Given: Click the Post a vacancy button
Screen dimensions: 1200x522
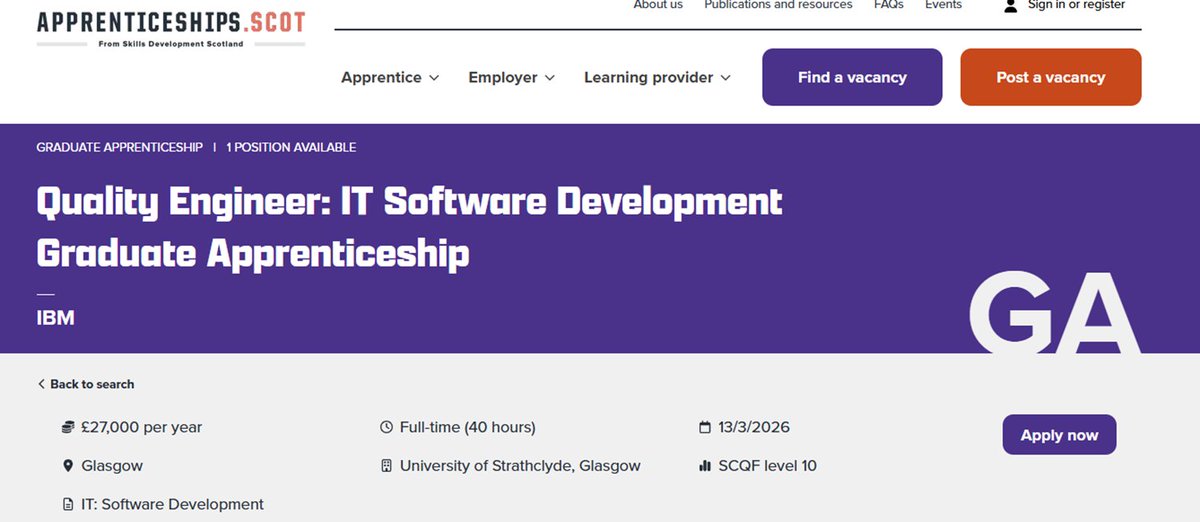Looking at the screenshot, I should (x=1051, y=77).
